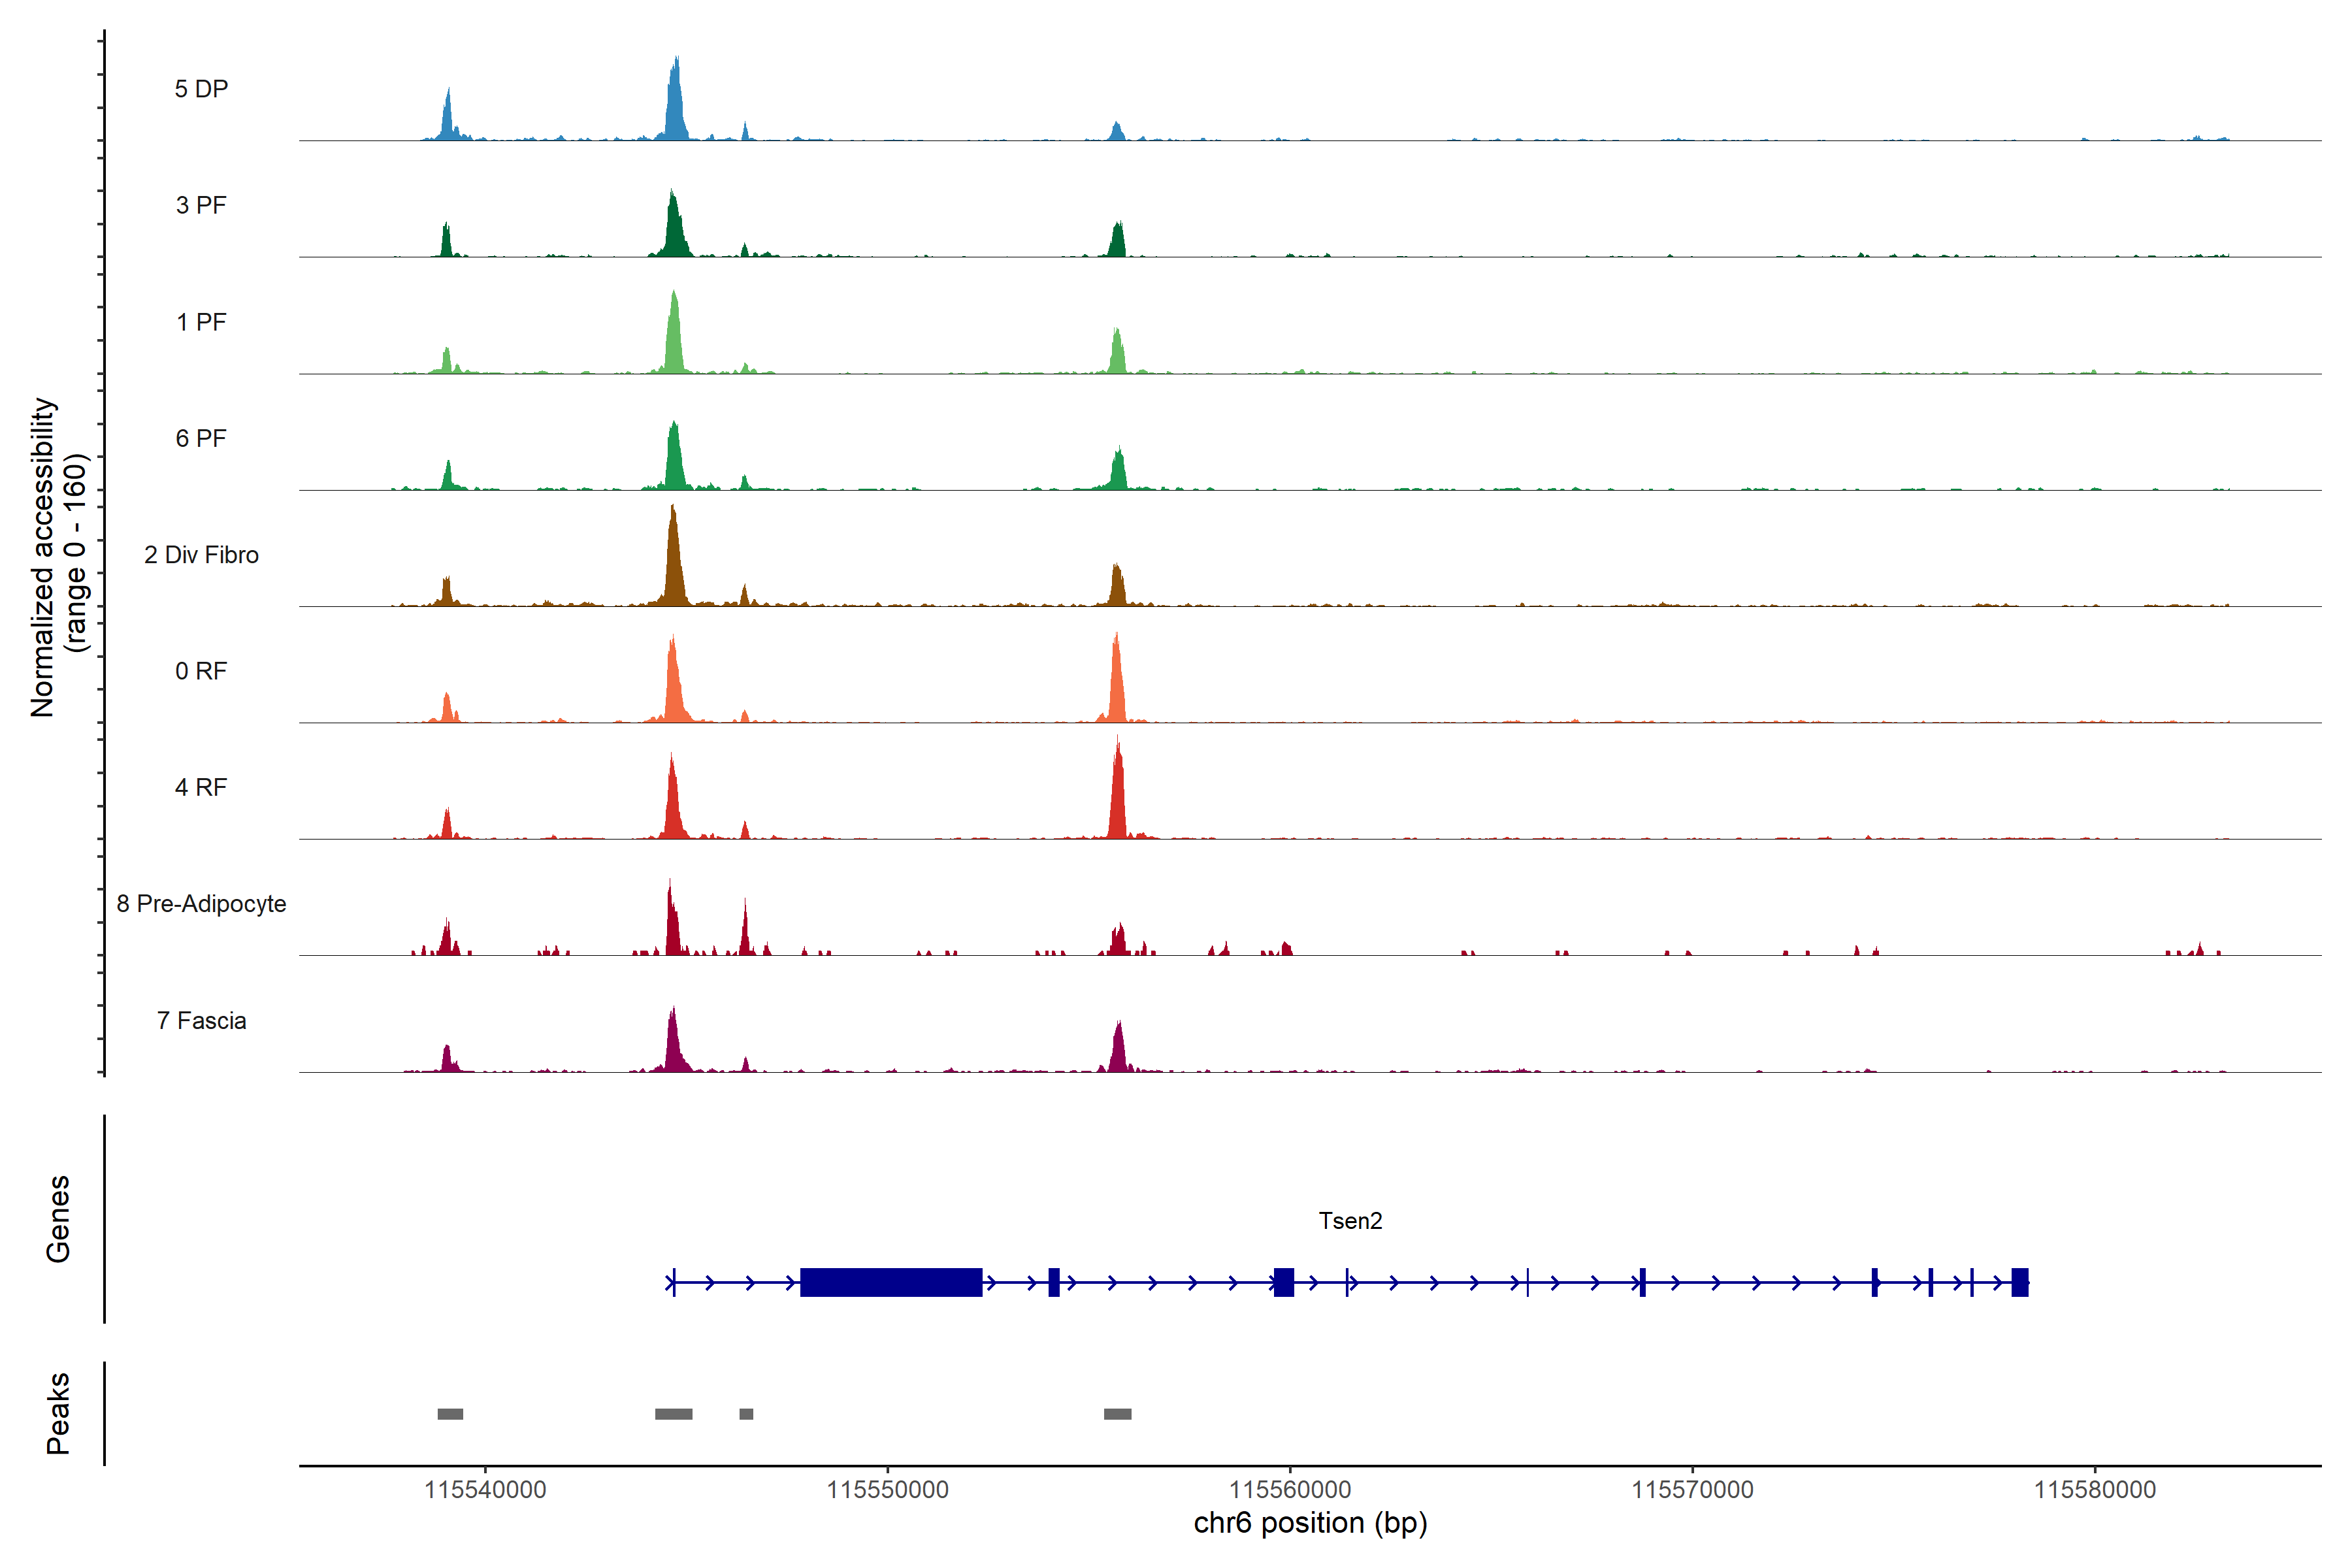Click the 1 PF track label
This screenshot has width=2352, height=1568.
(201, 322)
